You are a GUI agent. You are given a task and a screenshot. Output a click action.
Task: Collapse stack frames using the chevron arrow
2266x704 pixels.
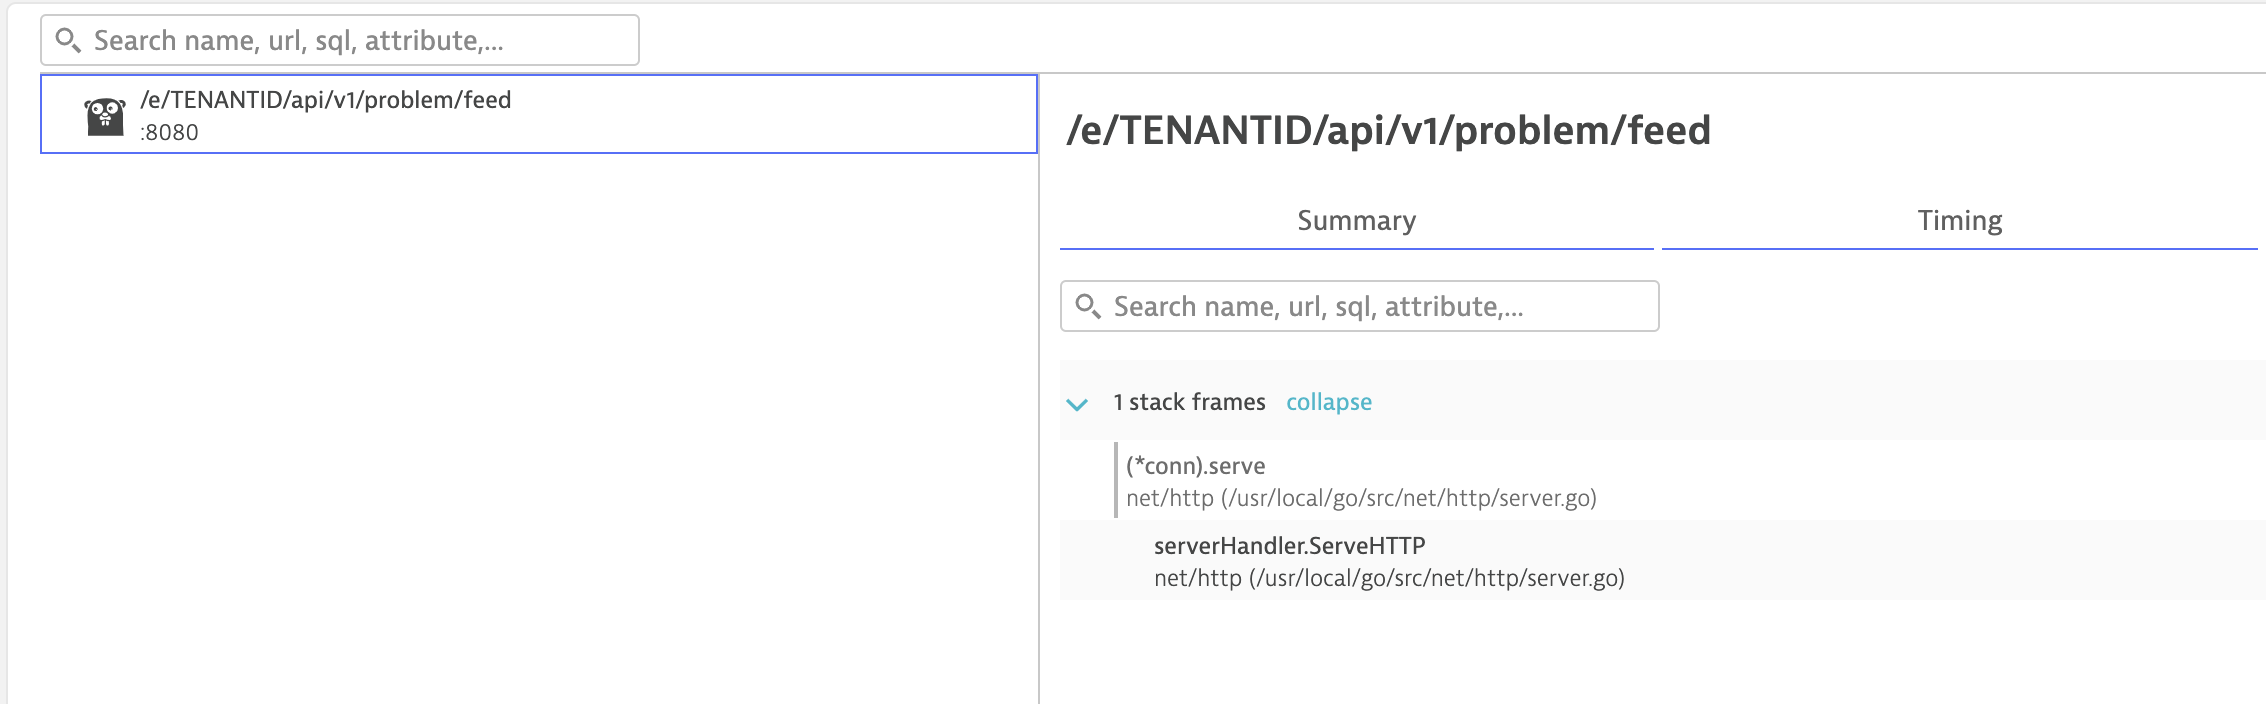1077,404
